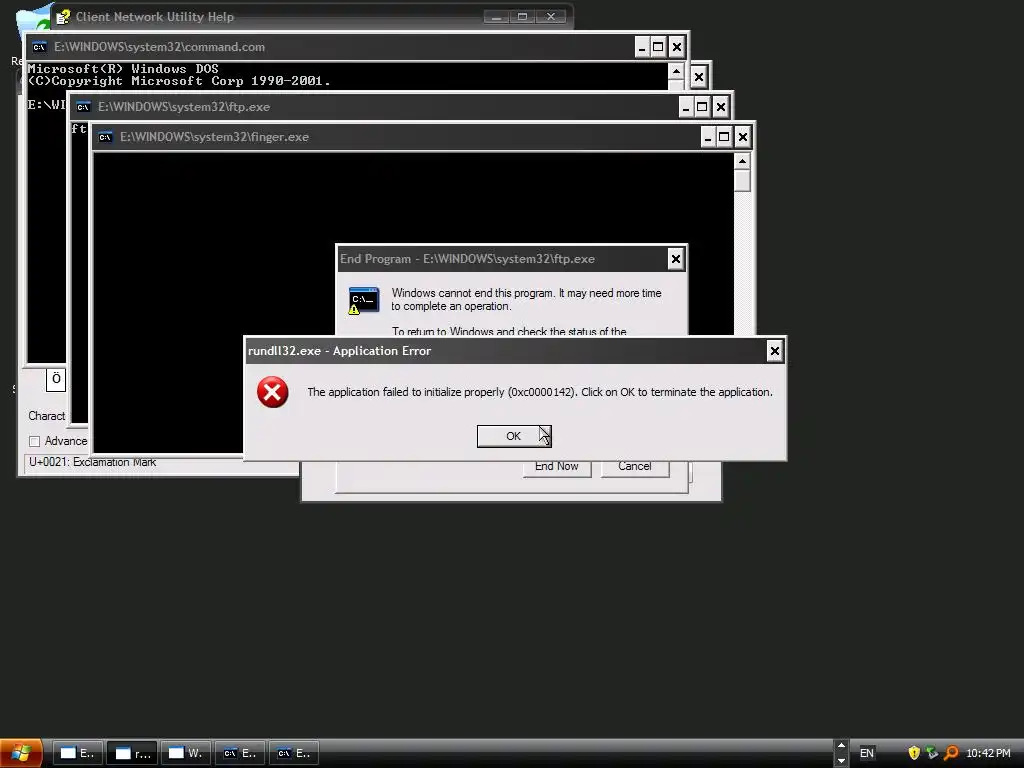Switch to the first console 'E..' taskbar button
The image size is (1024, 768).
240,753
